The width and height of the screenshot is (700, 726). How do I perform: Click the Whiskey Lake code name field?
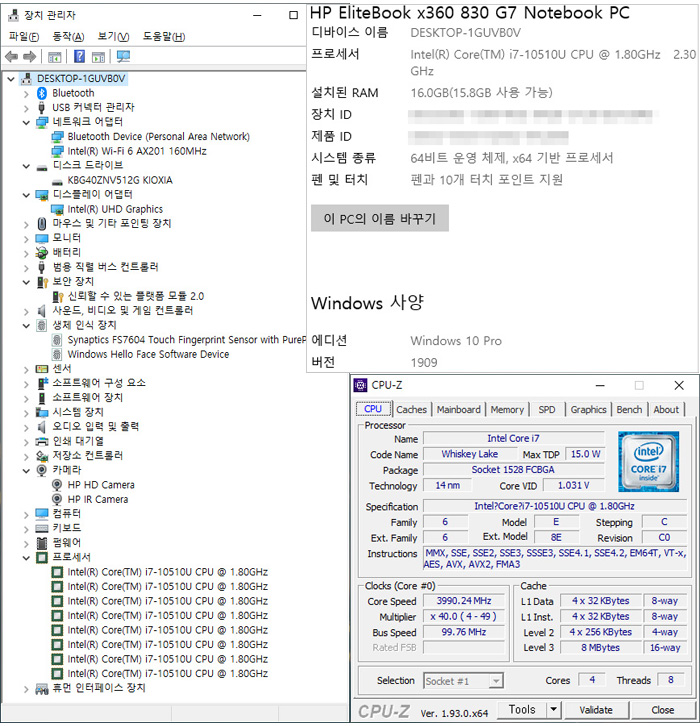[x=469, y=454]
